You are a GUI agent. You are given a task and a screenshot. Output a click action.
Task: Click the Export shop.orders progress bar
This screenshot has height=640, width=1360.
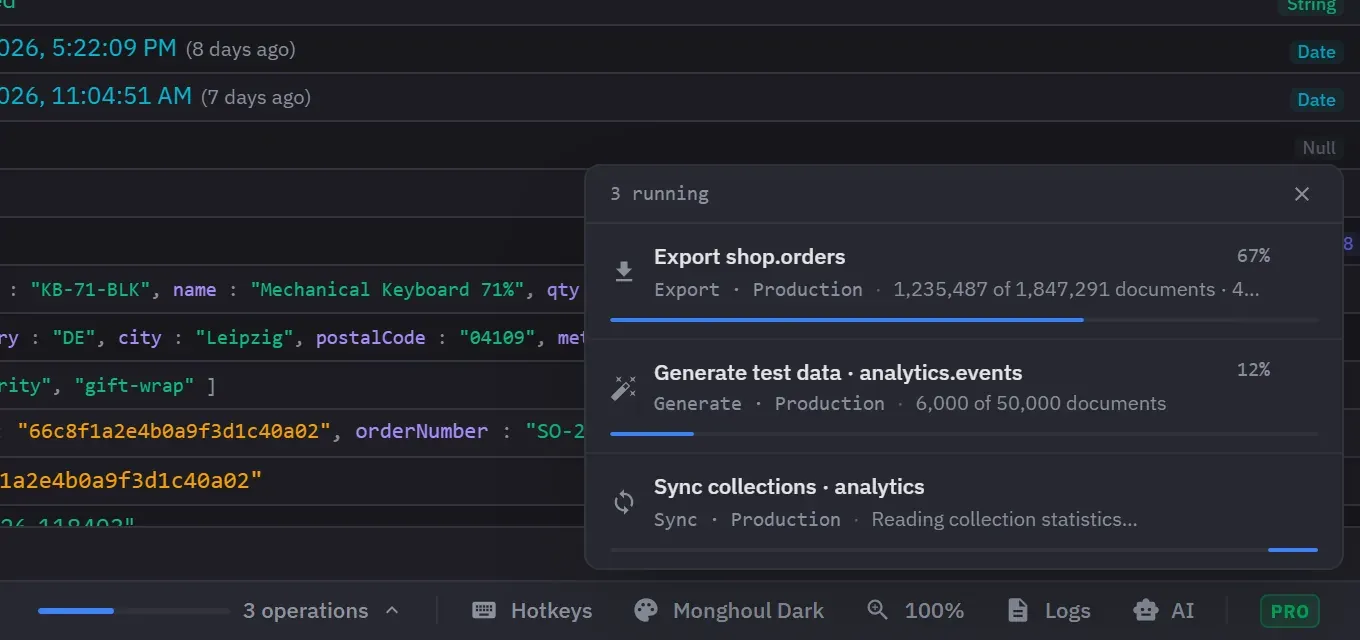click(x=964, y=320)
